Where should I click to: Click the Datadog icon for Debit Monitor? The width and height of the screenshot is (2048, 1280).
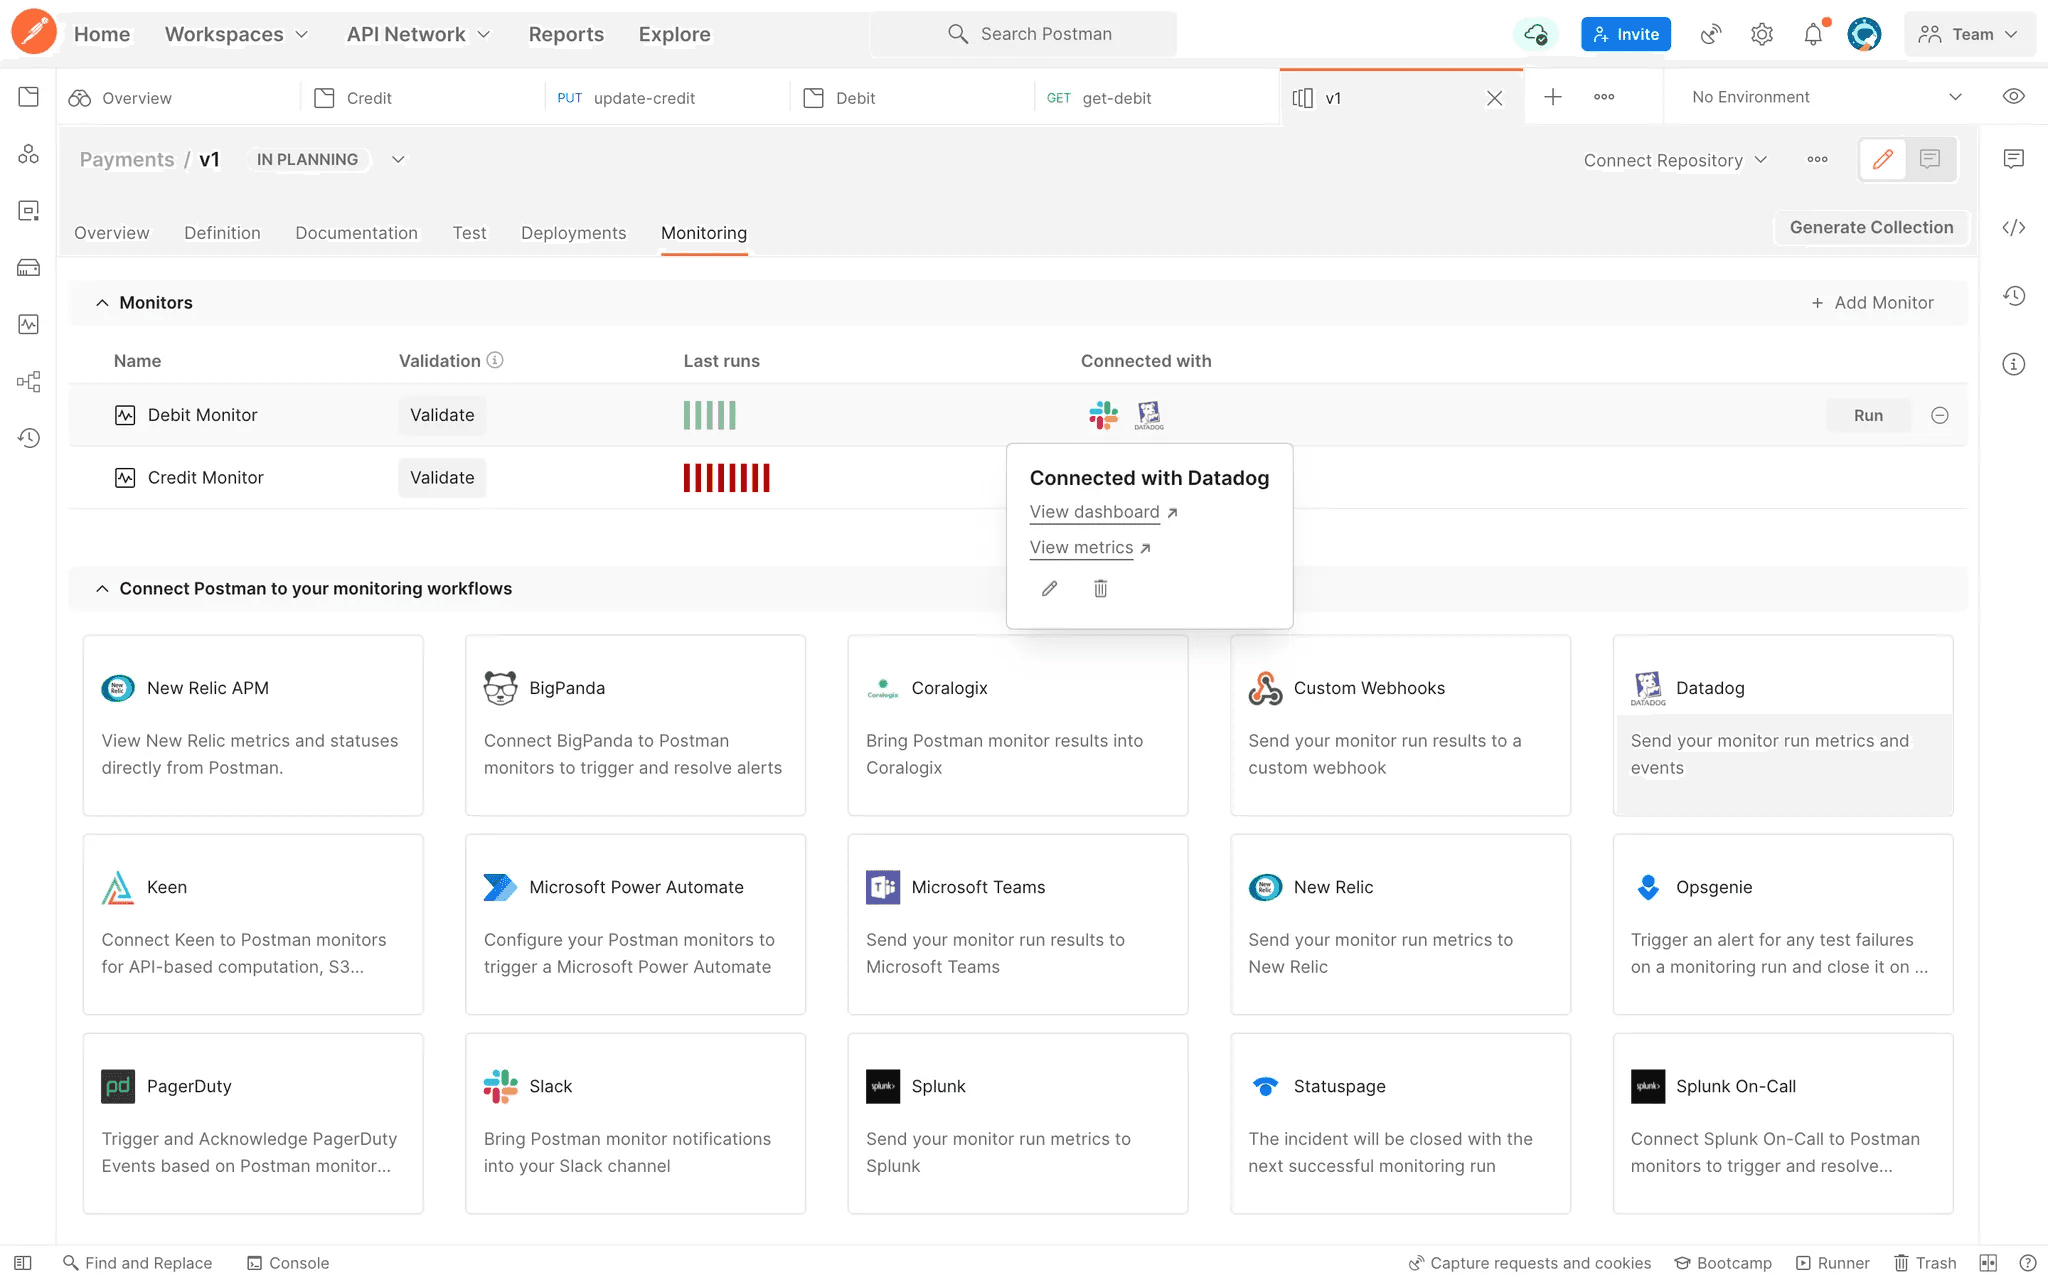[1149, 415]
